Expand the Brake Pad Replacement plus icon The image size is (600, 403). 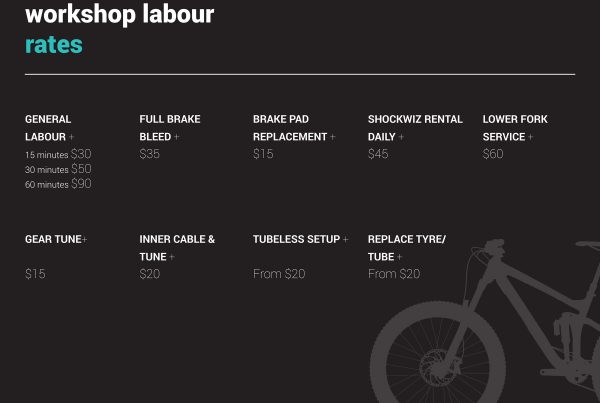333,137
